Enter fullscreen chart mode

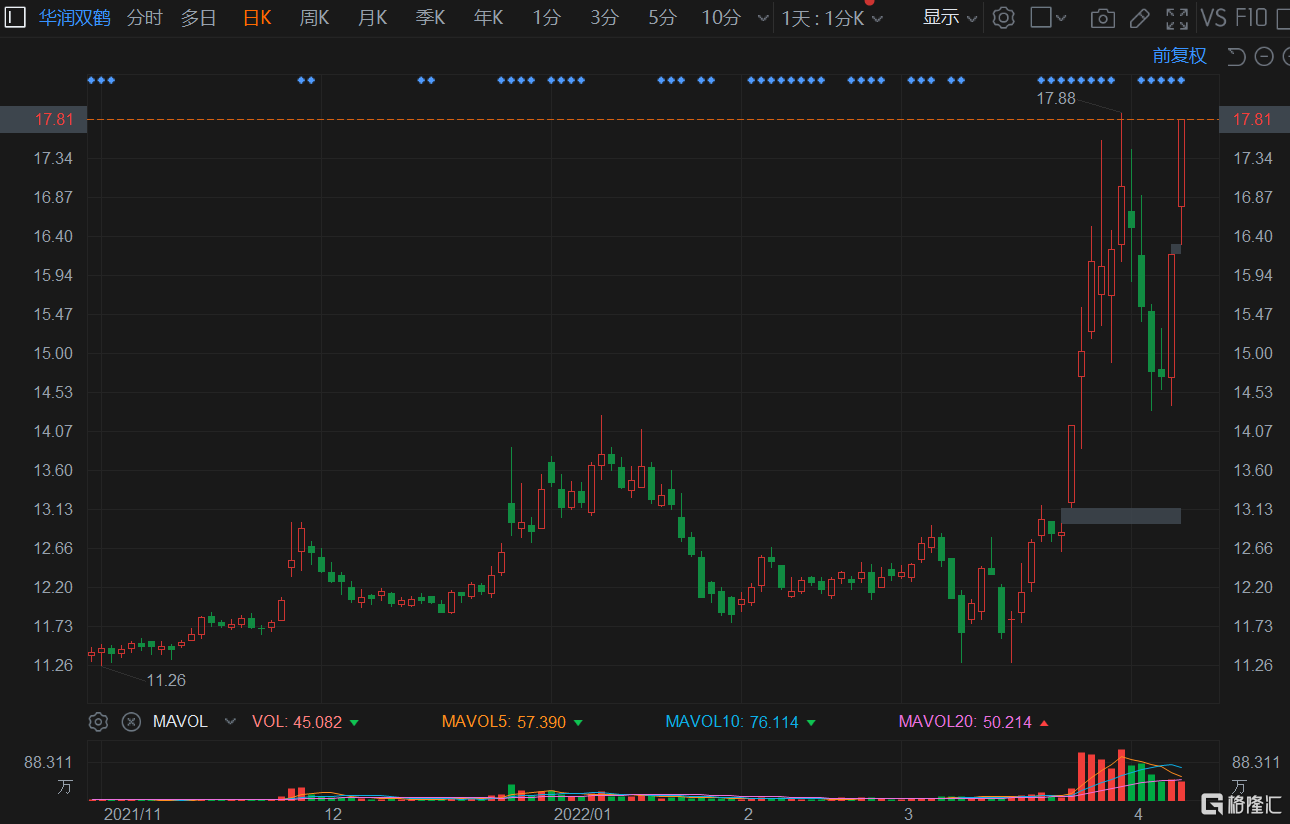coord(1177,18)
